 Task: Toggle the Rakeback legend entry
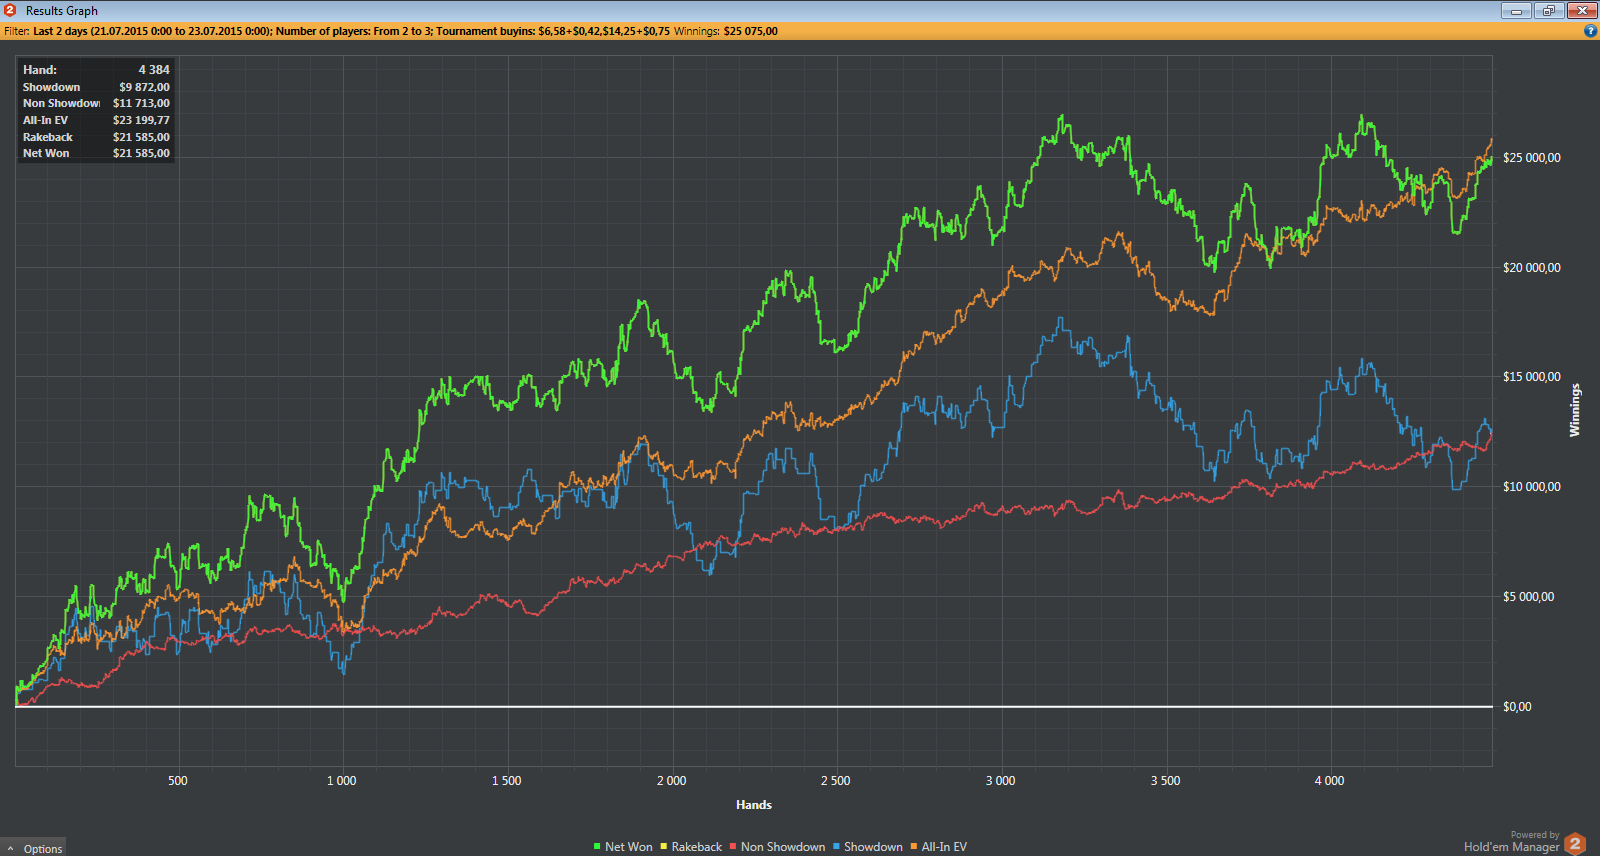click(x=696, y=847)
